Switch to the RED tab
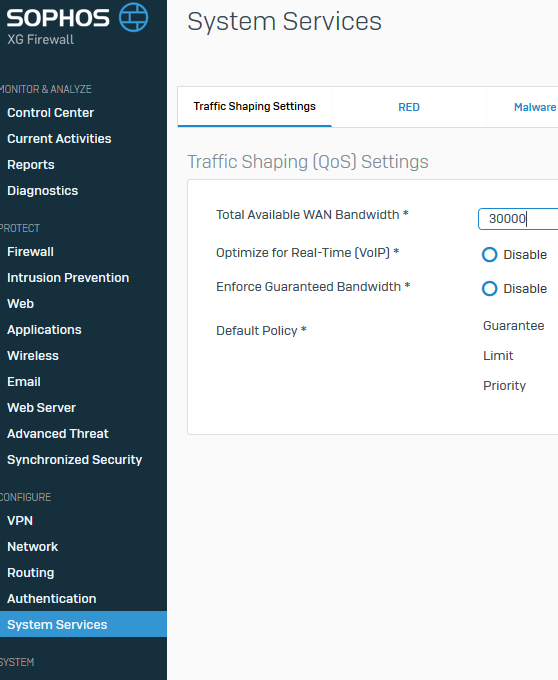This screenshot has height=680, width=558. tap(409, 107)
